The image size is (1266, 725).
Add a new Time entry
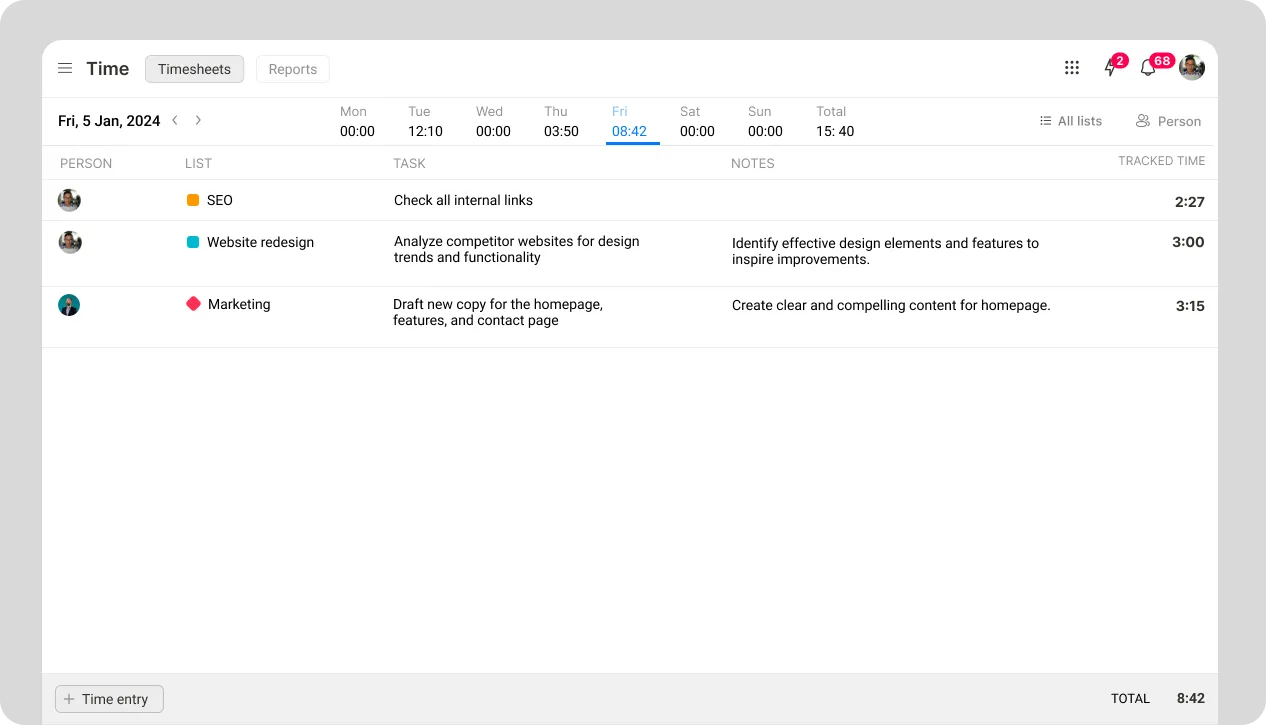pyautogui.click(x=109, y=699)
